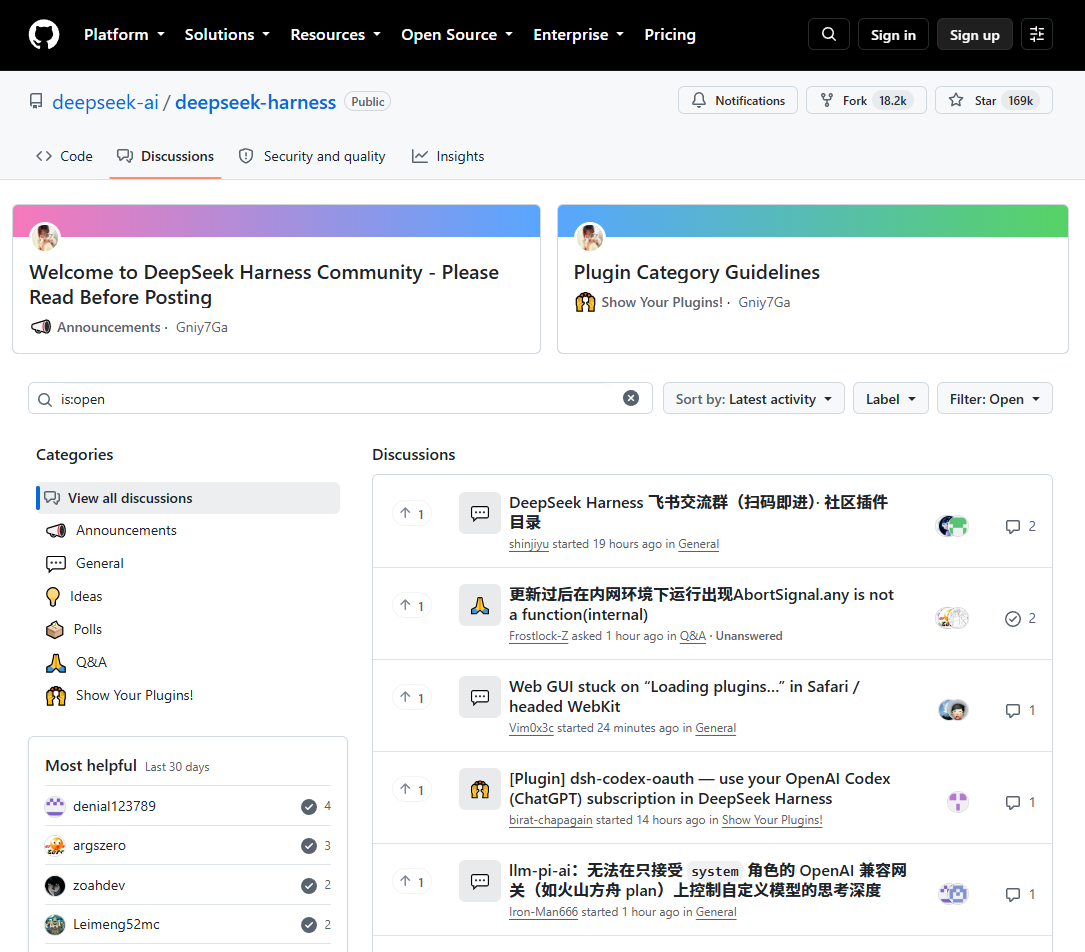Click the participant avatar on dsh-codex-oauth discussion
The image size is (1085, 952).
pyautogui.click(x=958, y=803)
